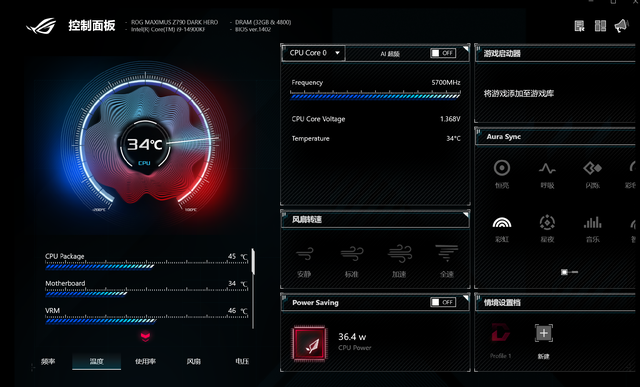Expand the 风扇转速 panel corner arrow
Screen dimensions: 640x387
point(466,214)
